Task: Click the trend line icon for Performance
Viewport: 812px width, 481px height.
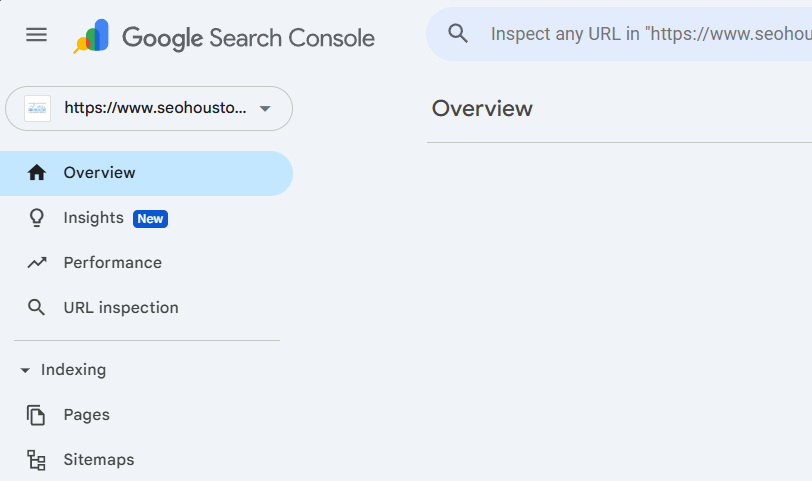Action: (x=37, y=263)
